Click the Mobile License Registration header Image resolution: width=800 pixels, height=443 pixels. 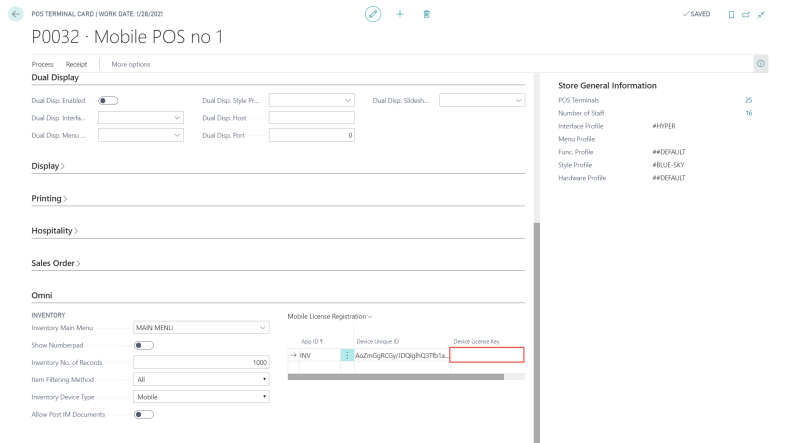329,316
